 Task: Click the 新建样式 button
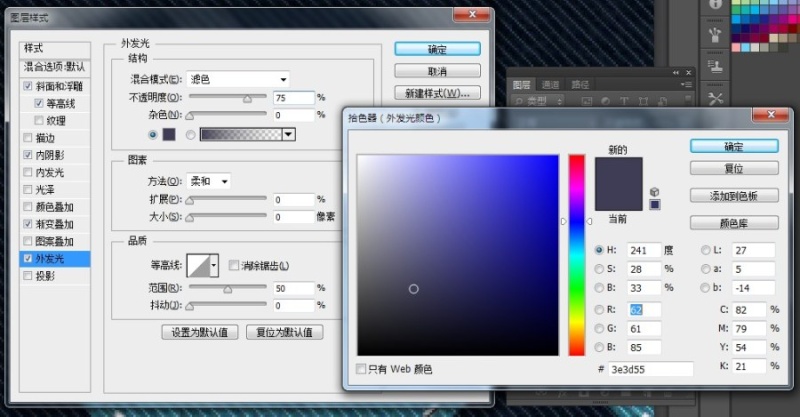(437, 93)
